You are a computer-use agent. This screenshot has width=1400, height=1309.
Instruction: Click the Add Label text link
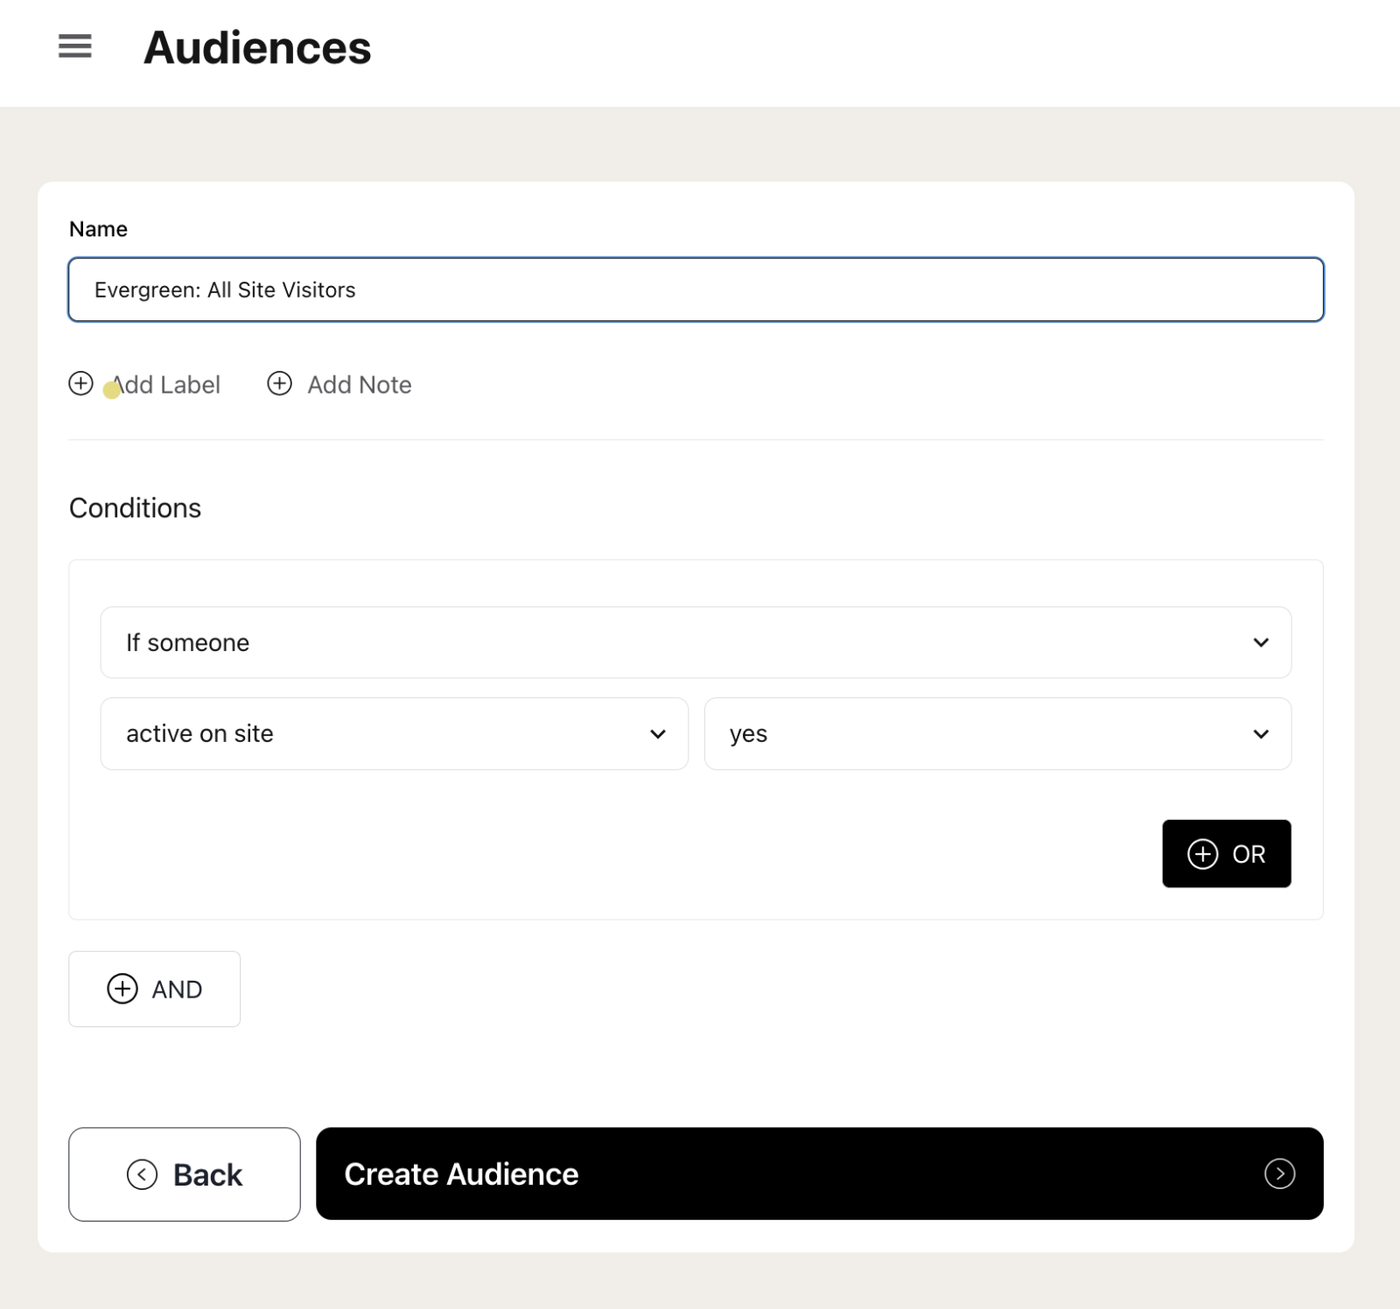coord(167,385)
